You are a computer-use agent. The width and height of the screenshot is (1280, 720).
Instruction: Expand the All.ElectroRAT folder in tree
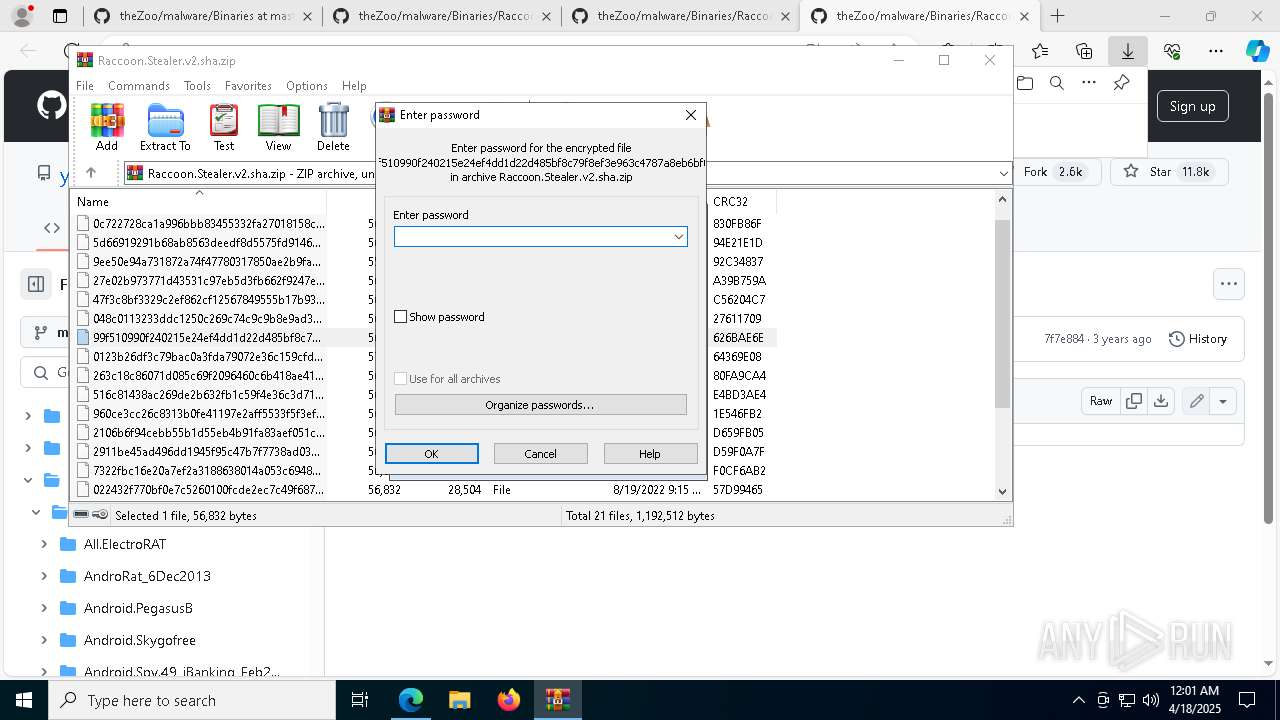click(x=44, y=544)
